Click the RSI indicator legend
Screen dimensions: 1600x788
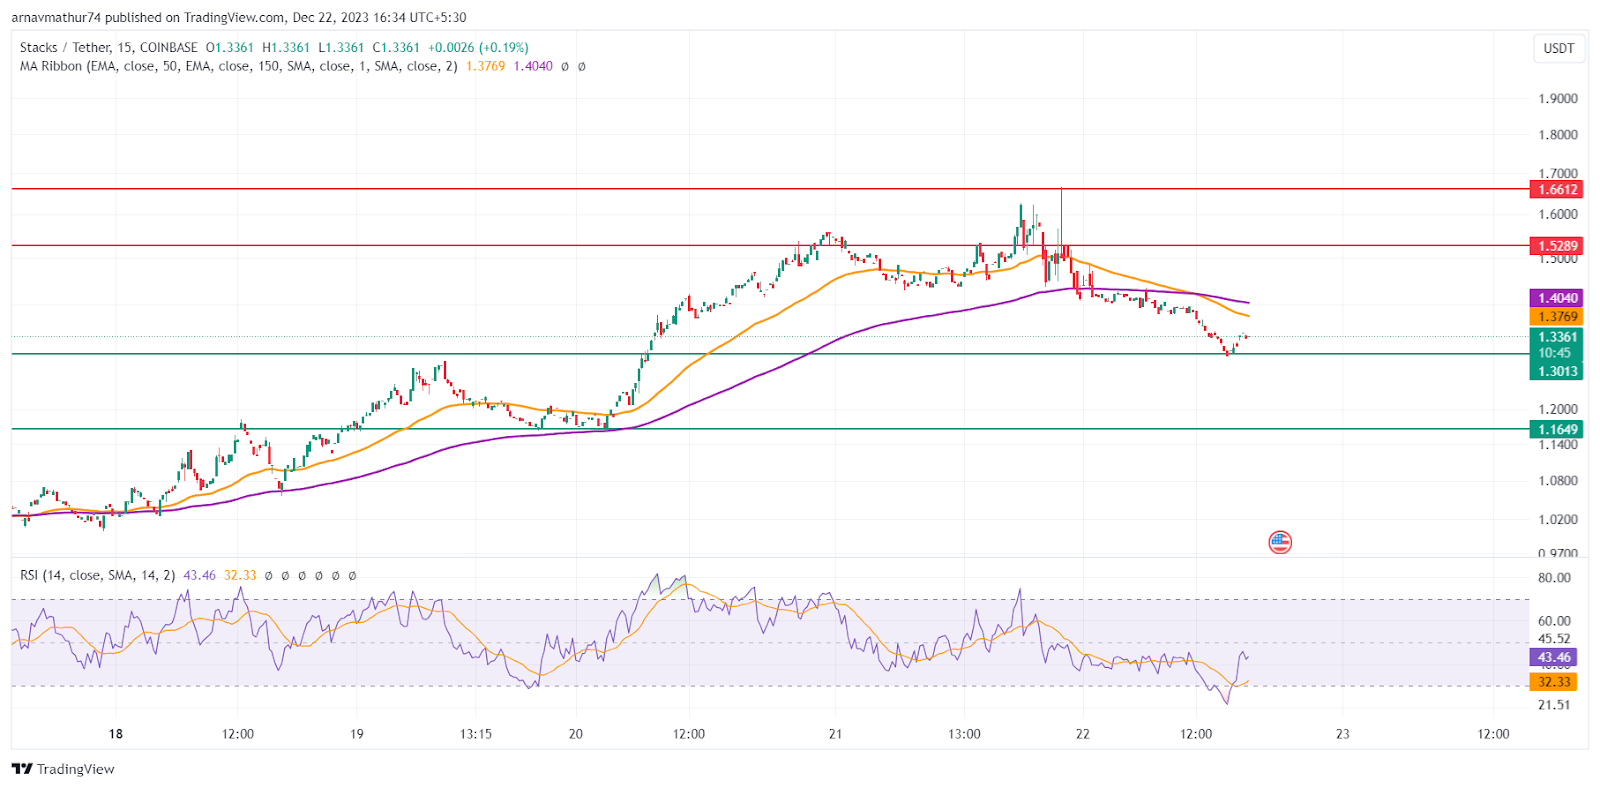(98, 575)
